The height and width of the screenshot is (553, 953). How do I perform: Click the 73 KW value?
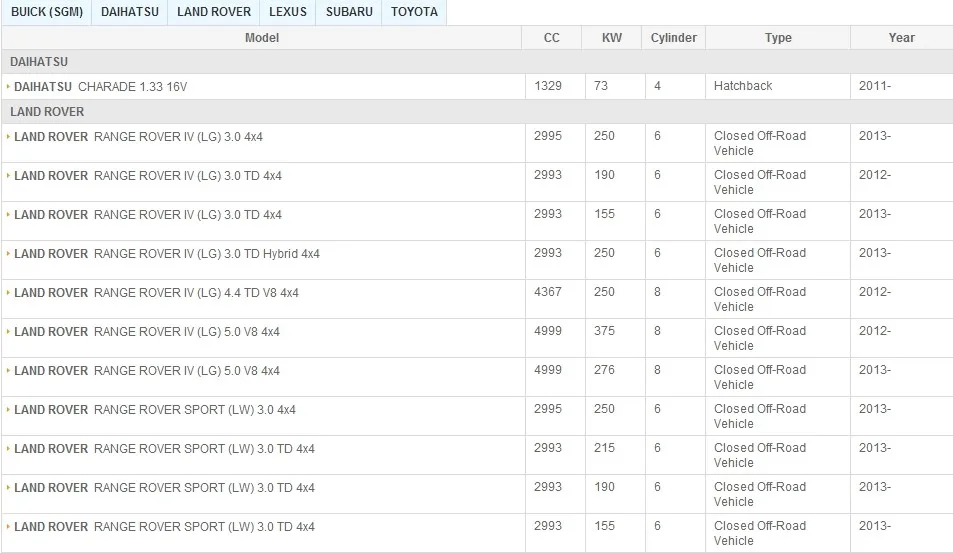tap(600, 86)
